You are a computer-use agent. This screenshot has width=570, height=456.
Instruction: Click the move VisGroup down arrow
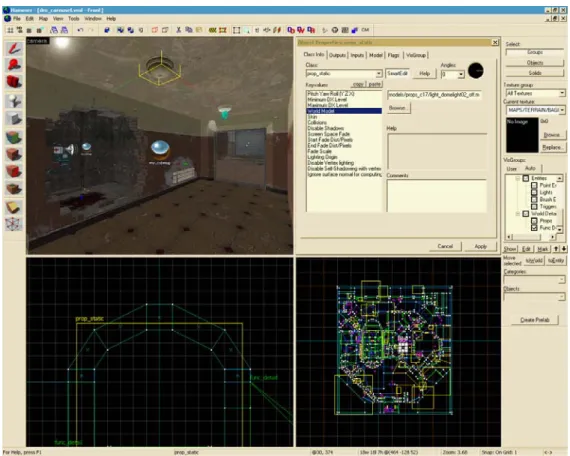click(563, 249)
